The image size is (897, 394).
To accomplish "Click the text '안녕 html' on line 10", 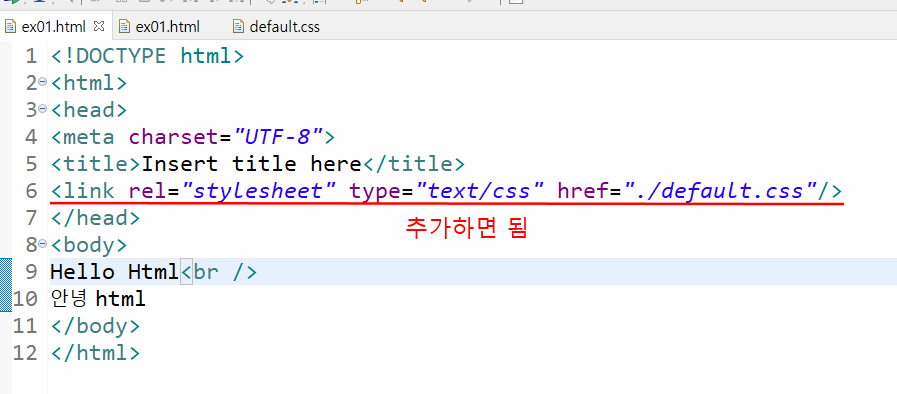I will coord(98,299).
